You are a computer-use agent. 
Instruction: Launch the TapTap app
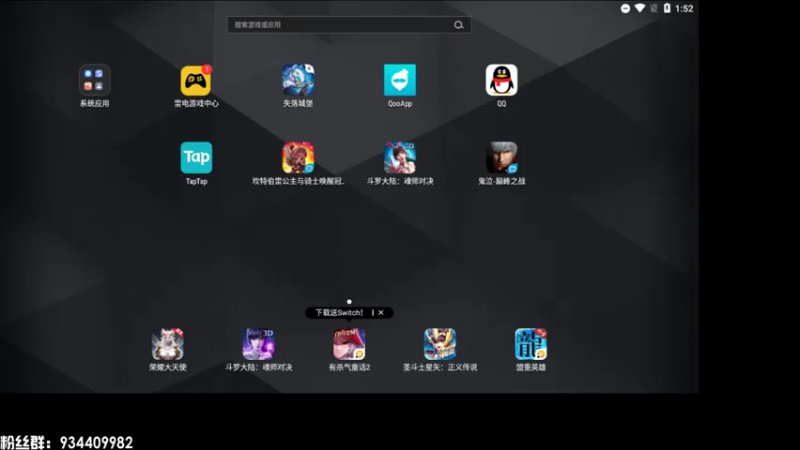pyautogui.click(x=196, y=158)
